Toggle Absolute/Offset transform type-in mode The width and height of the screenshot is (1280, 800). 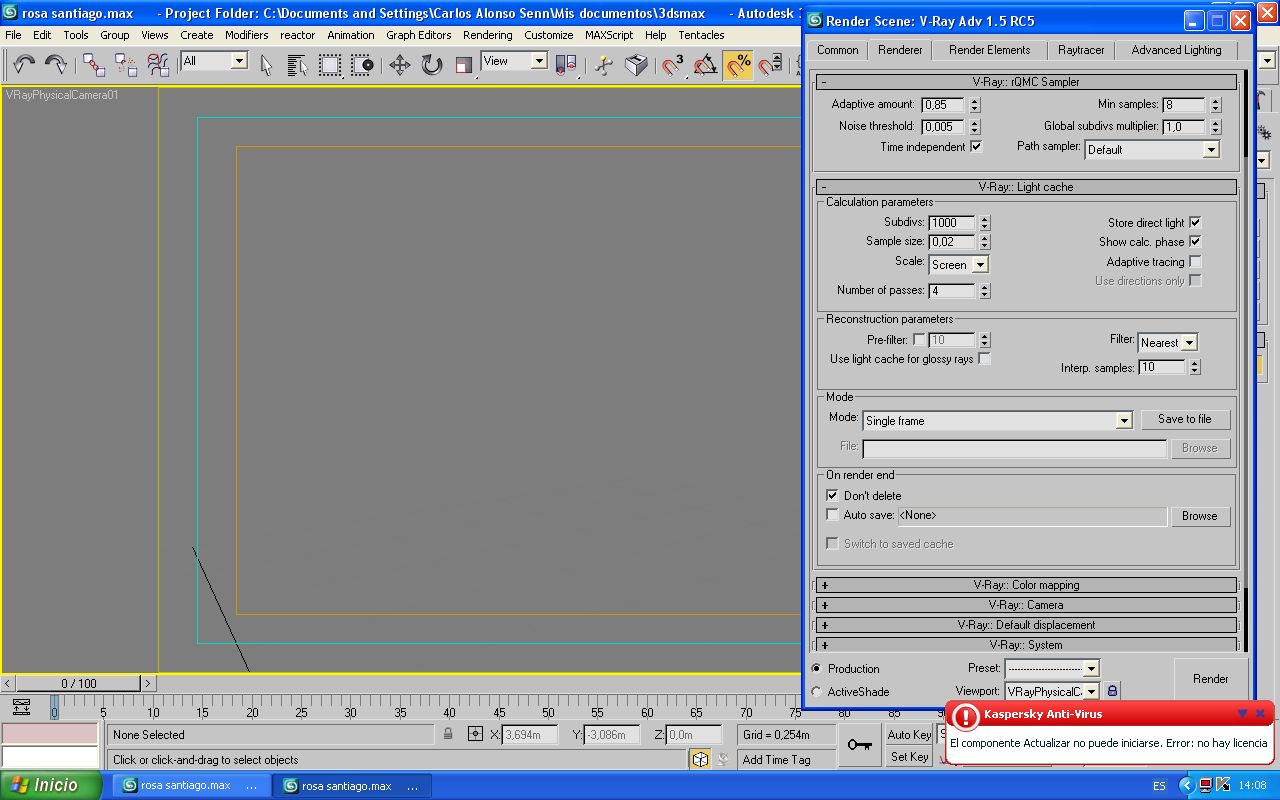[x=475, y=734]
